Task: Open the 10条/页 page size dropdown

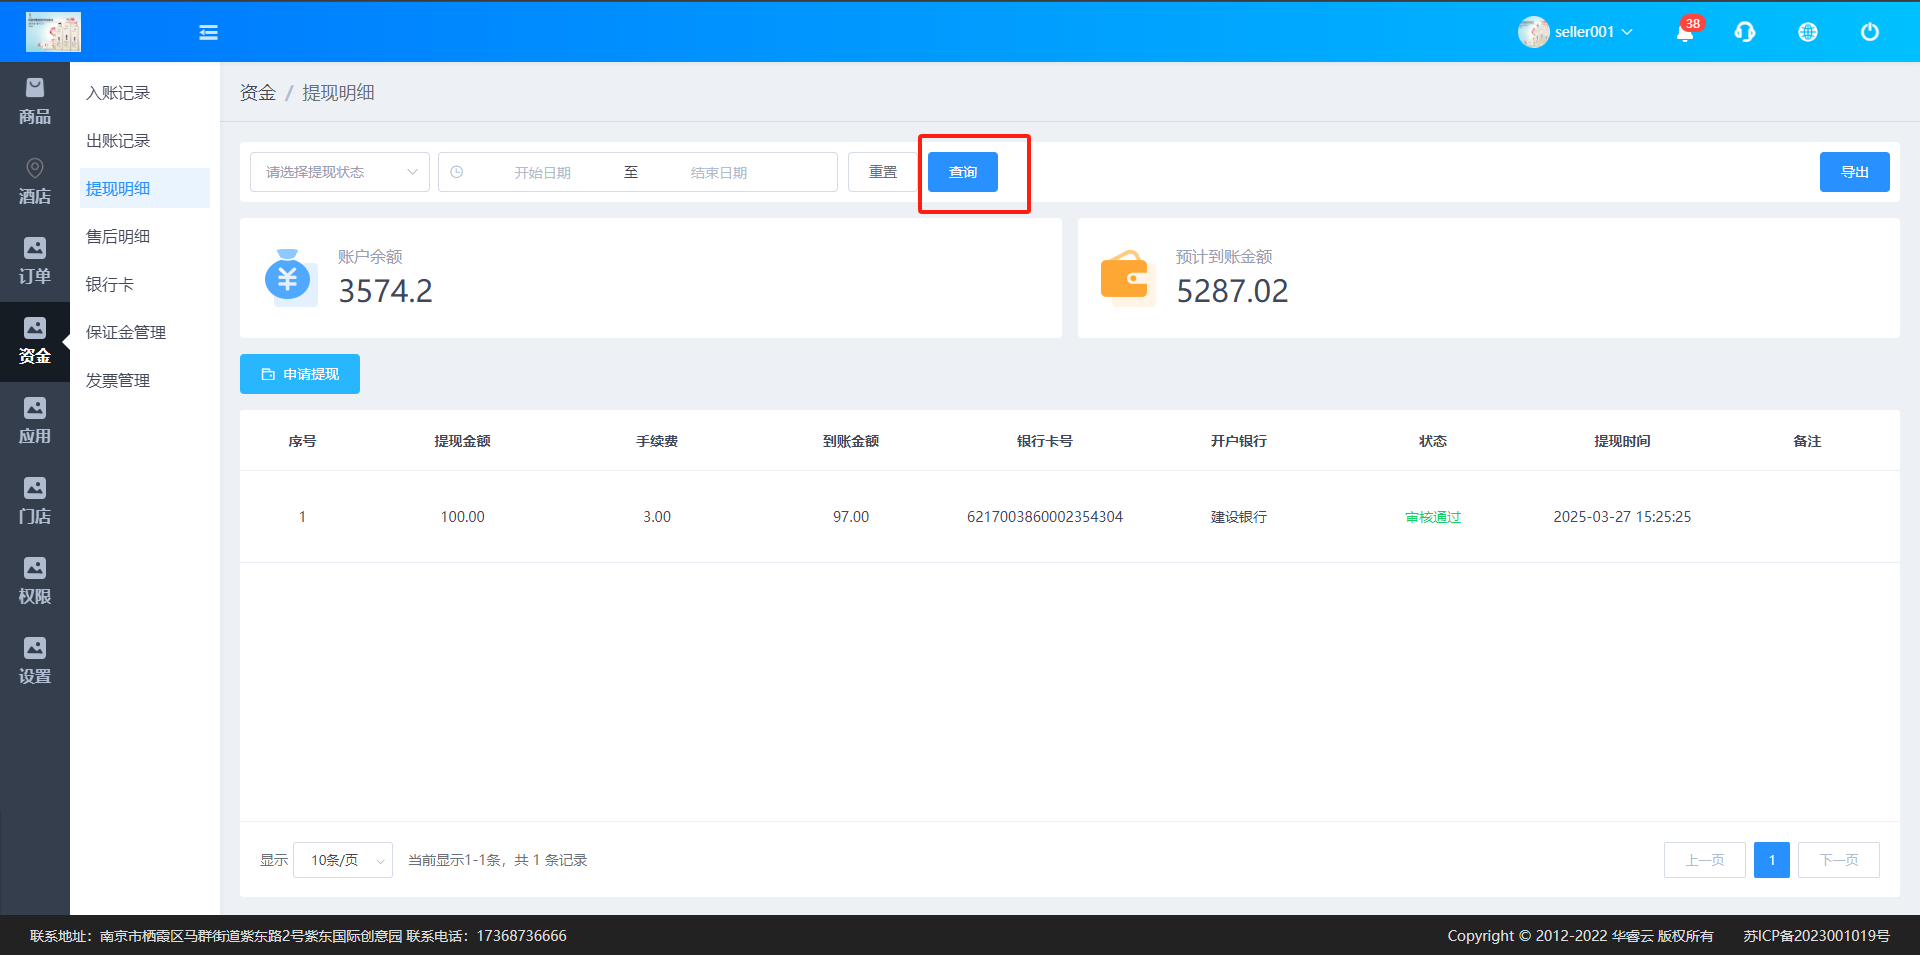Action: coord(343,860)
